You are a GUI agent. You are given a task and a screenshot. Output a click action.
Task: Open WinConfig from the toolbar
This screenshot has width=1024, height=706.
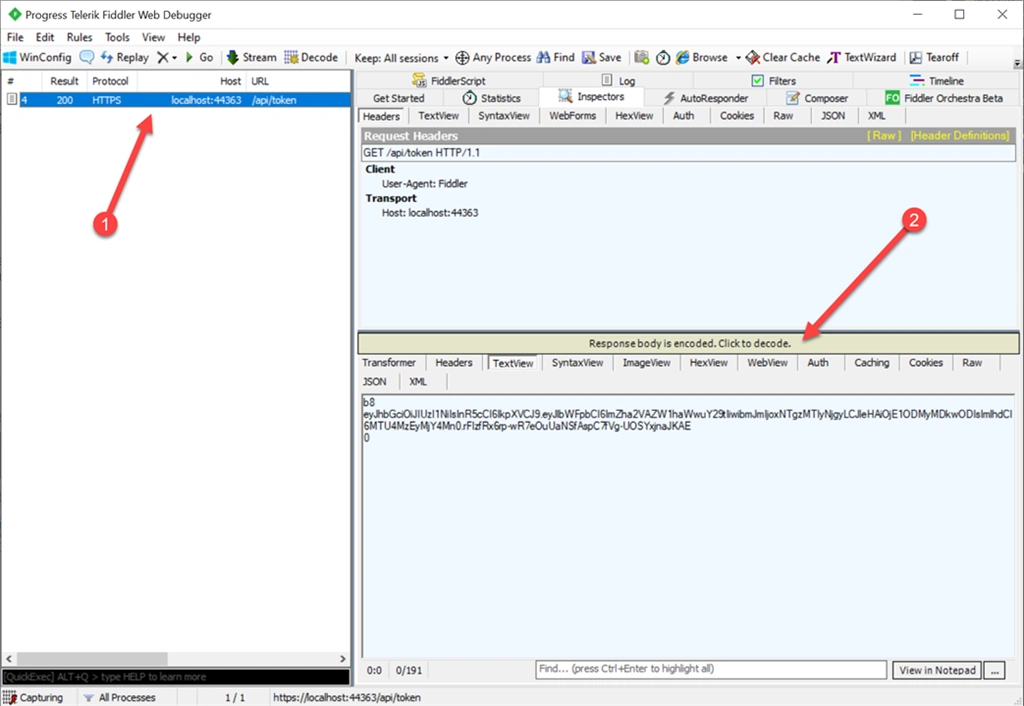click(37, 57)
